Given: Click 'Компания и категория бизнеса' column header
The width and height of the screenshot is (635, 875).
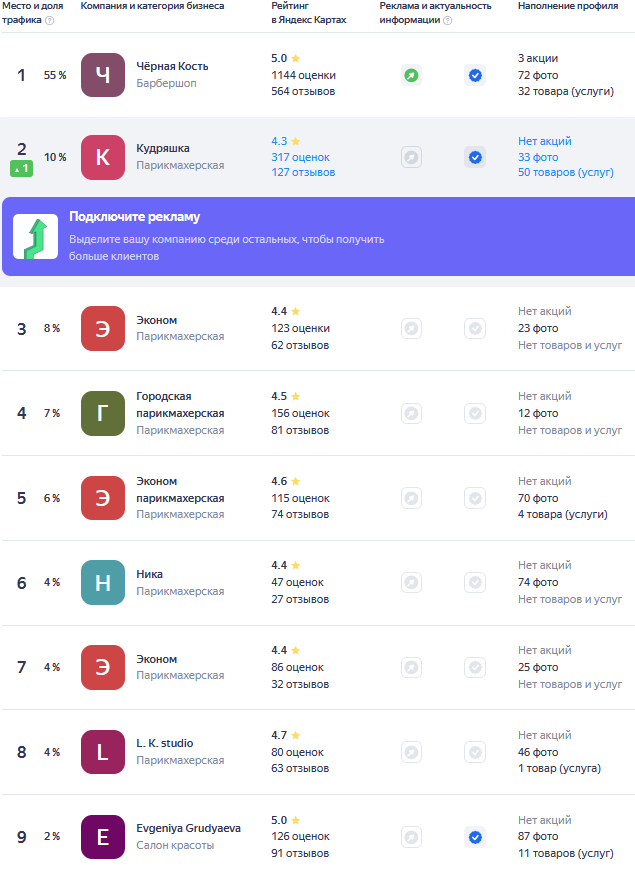Looking at the screenshot, I should 152,6.
